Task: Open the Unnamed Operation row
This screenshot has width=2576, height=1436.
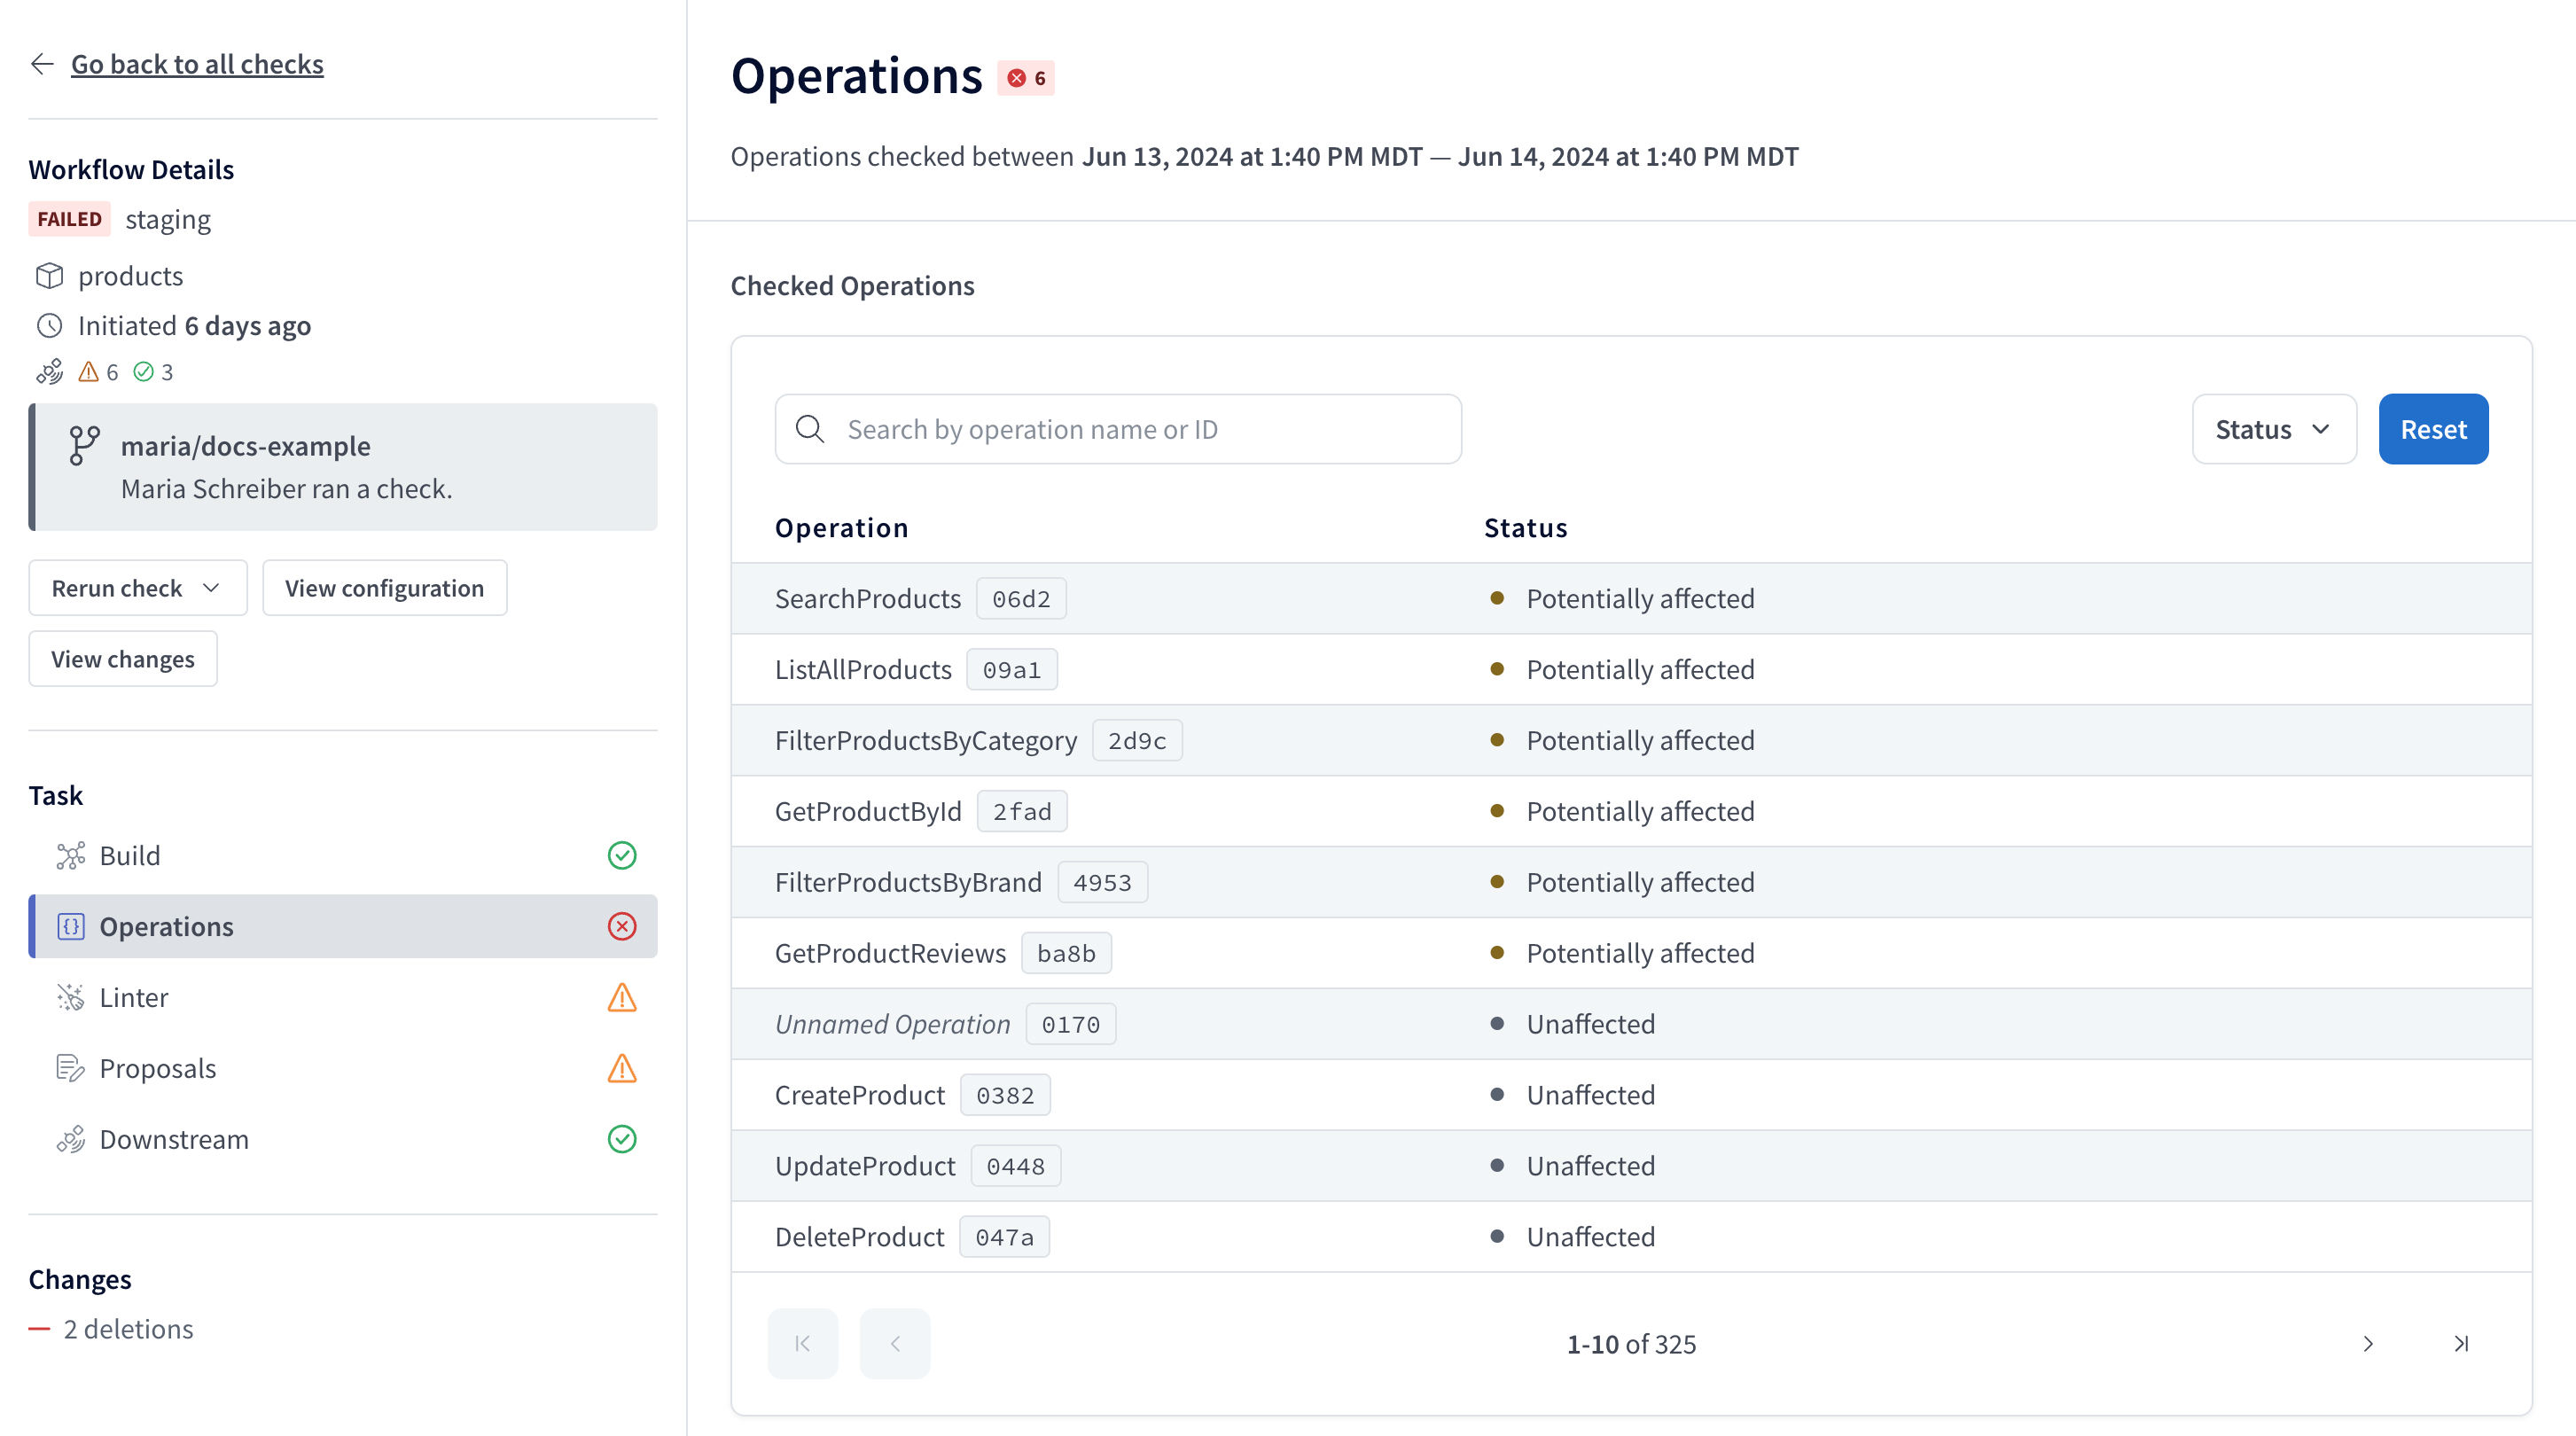Action: [x=1631, y=1025]
